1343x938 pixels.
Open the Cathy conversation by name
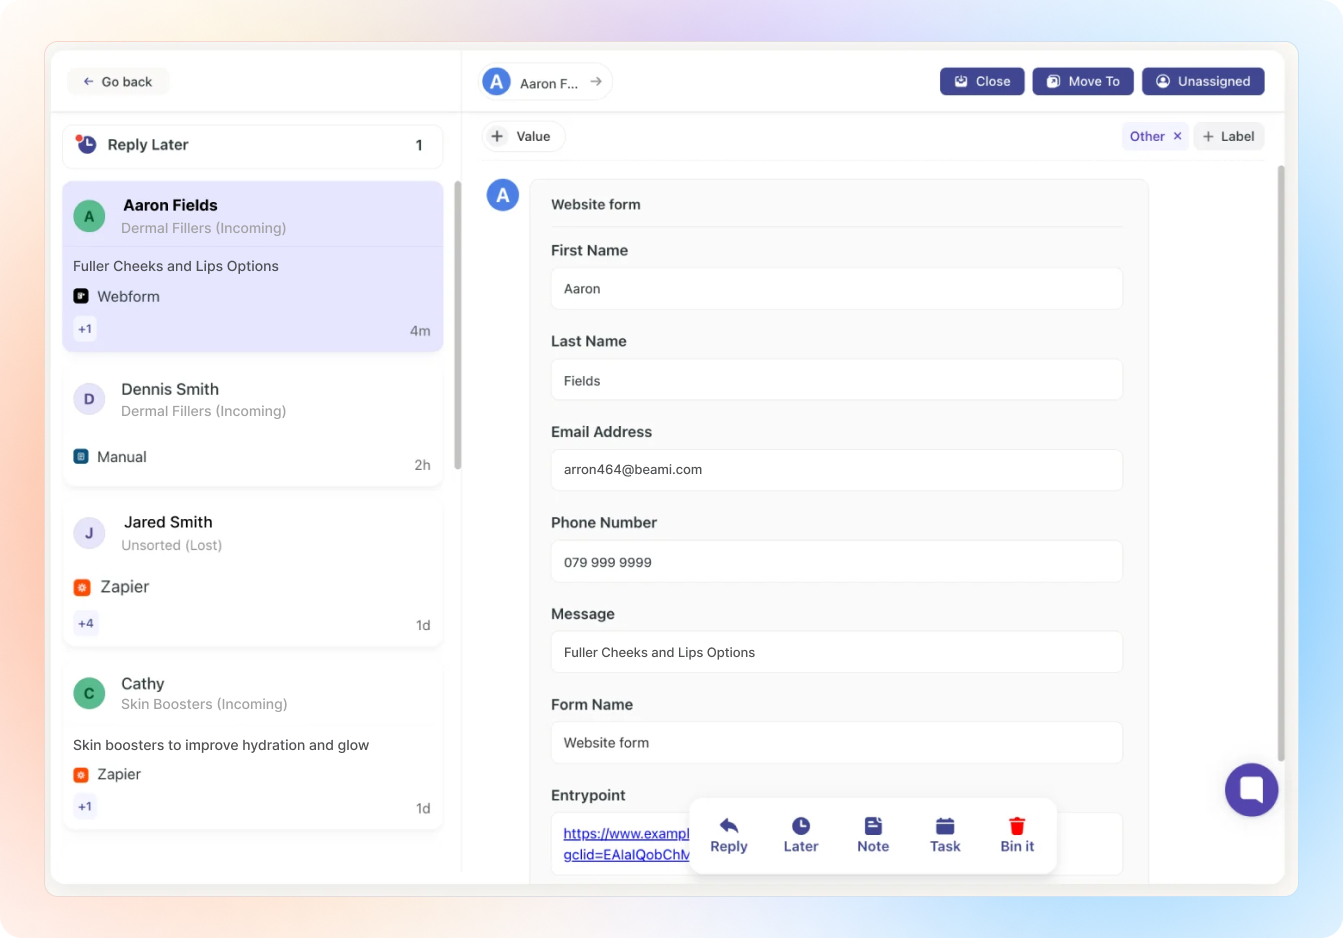(143, 684)
